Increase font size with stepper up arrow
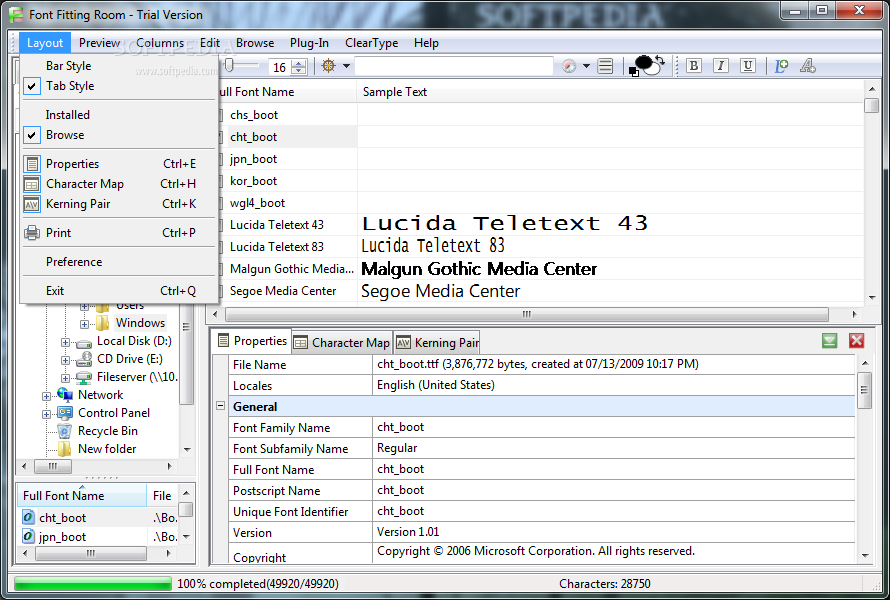The width and height of the screenshot is (890, 600). click(x=300, y=62)
